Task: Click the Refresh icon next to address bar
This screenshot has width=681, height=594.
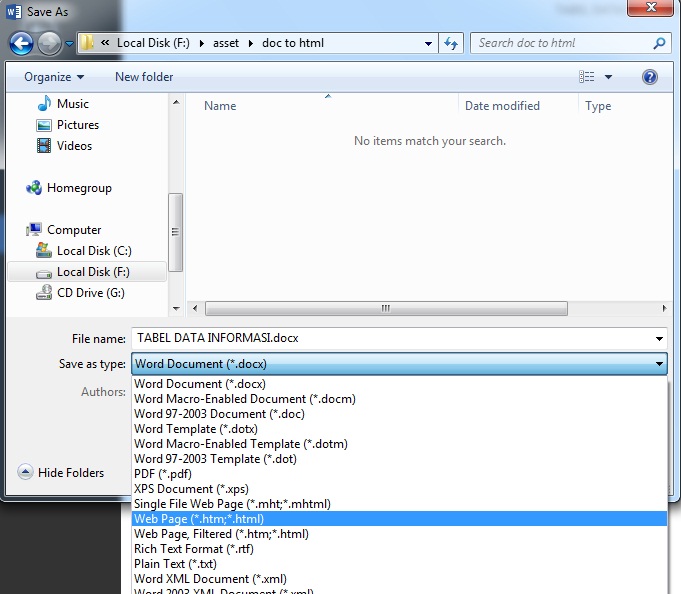Action: click(451, 43)
